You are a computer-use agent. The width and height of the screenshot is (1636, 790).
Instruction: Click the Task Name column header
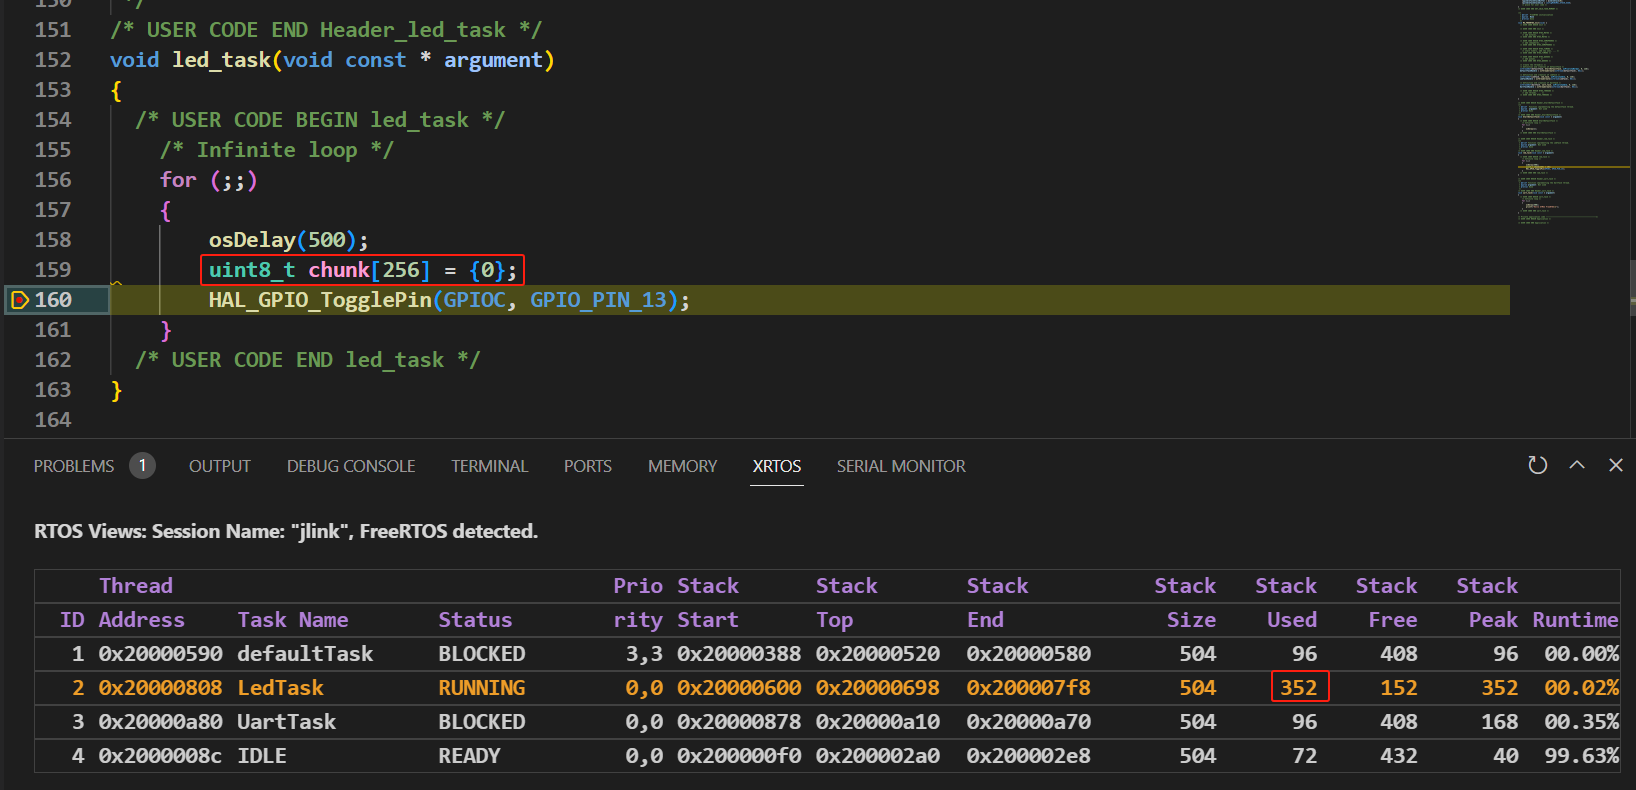(293, 620)
